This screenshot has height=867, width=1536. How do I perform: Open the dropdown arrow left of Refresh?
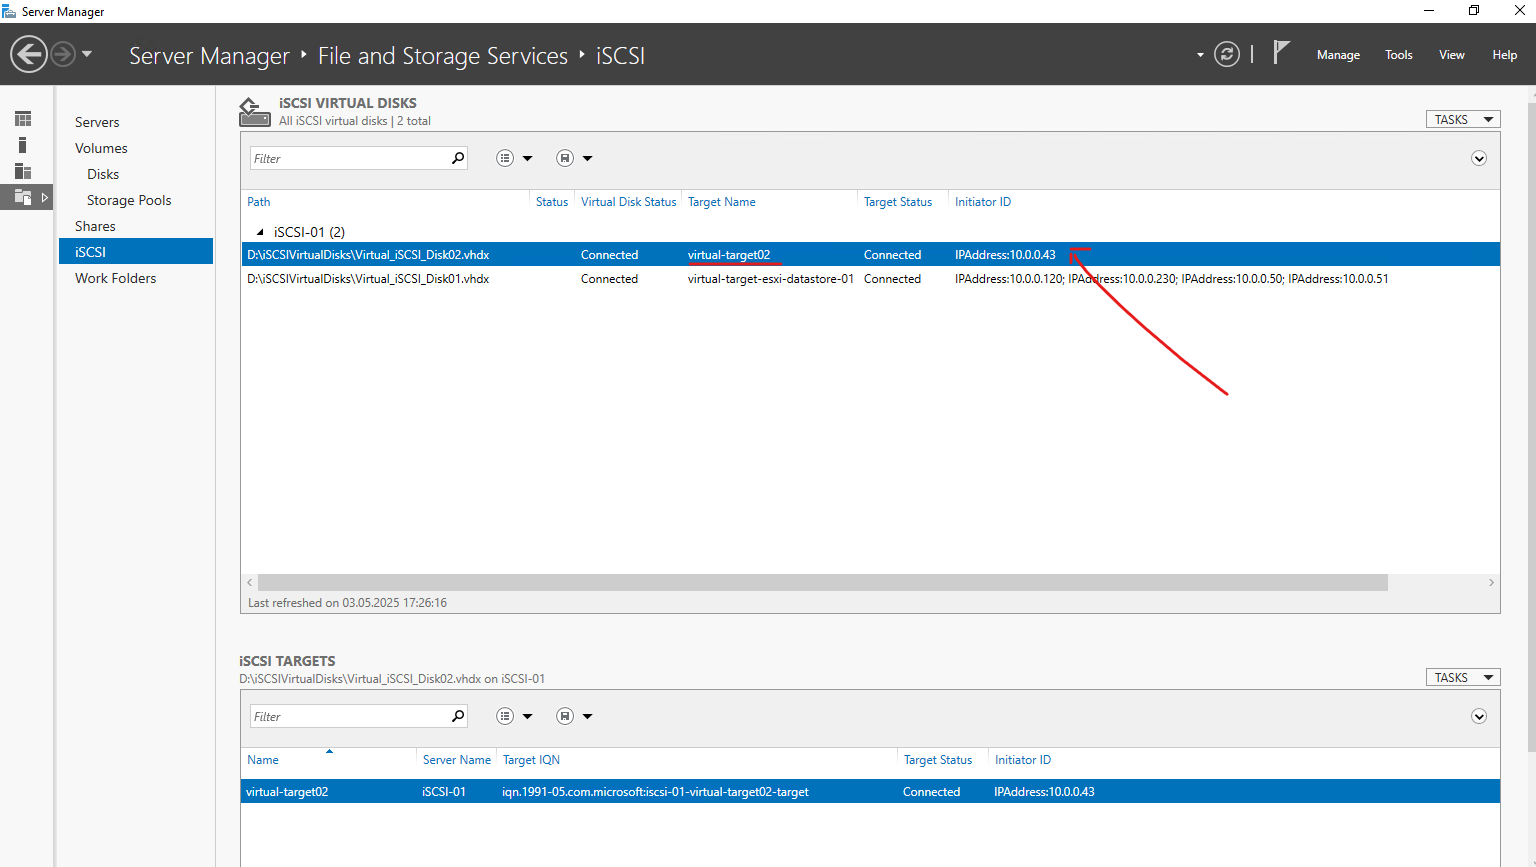(x=1200, y=55)
